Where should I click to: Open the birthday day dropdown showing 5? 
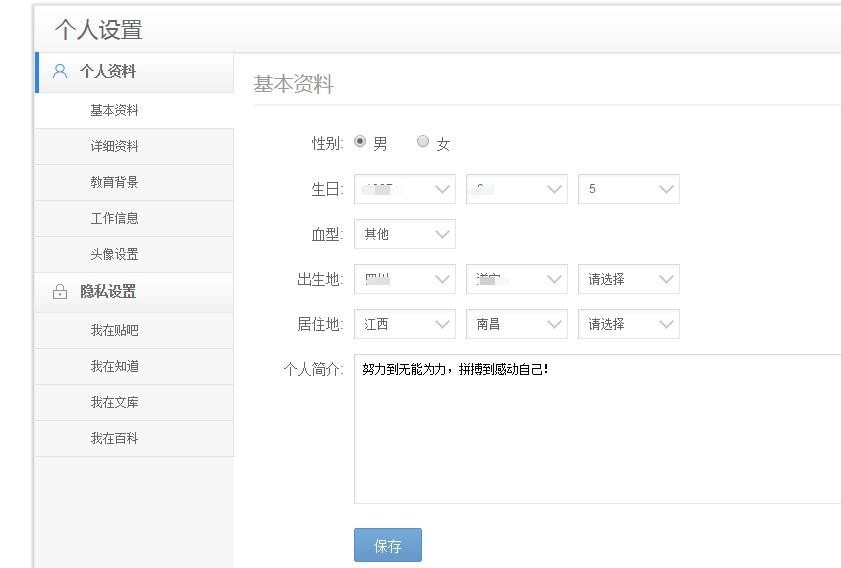point(629,189)
